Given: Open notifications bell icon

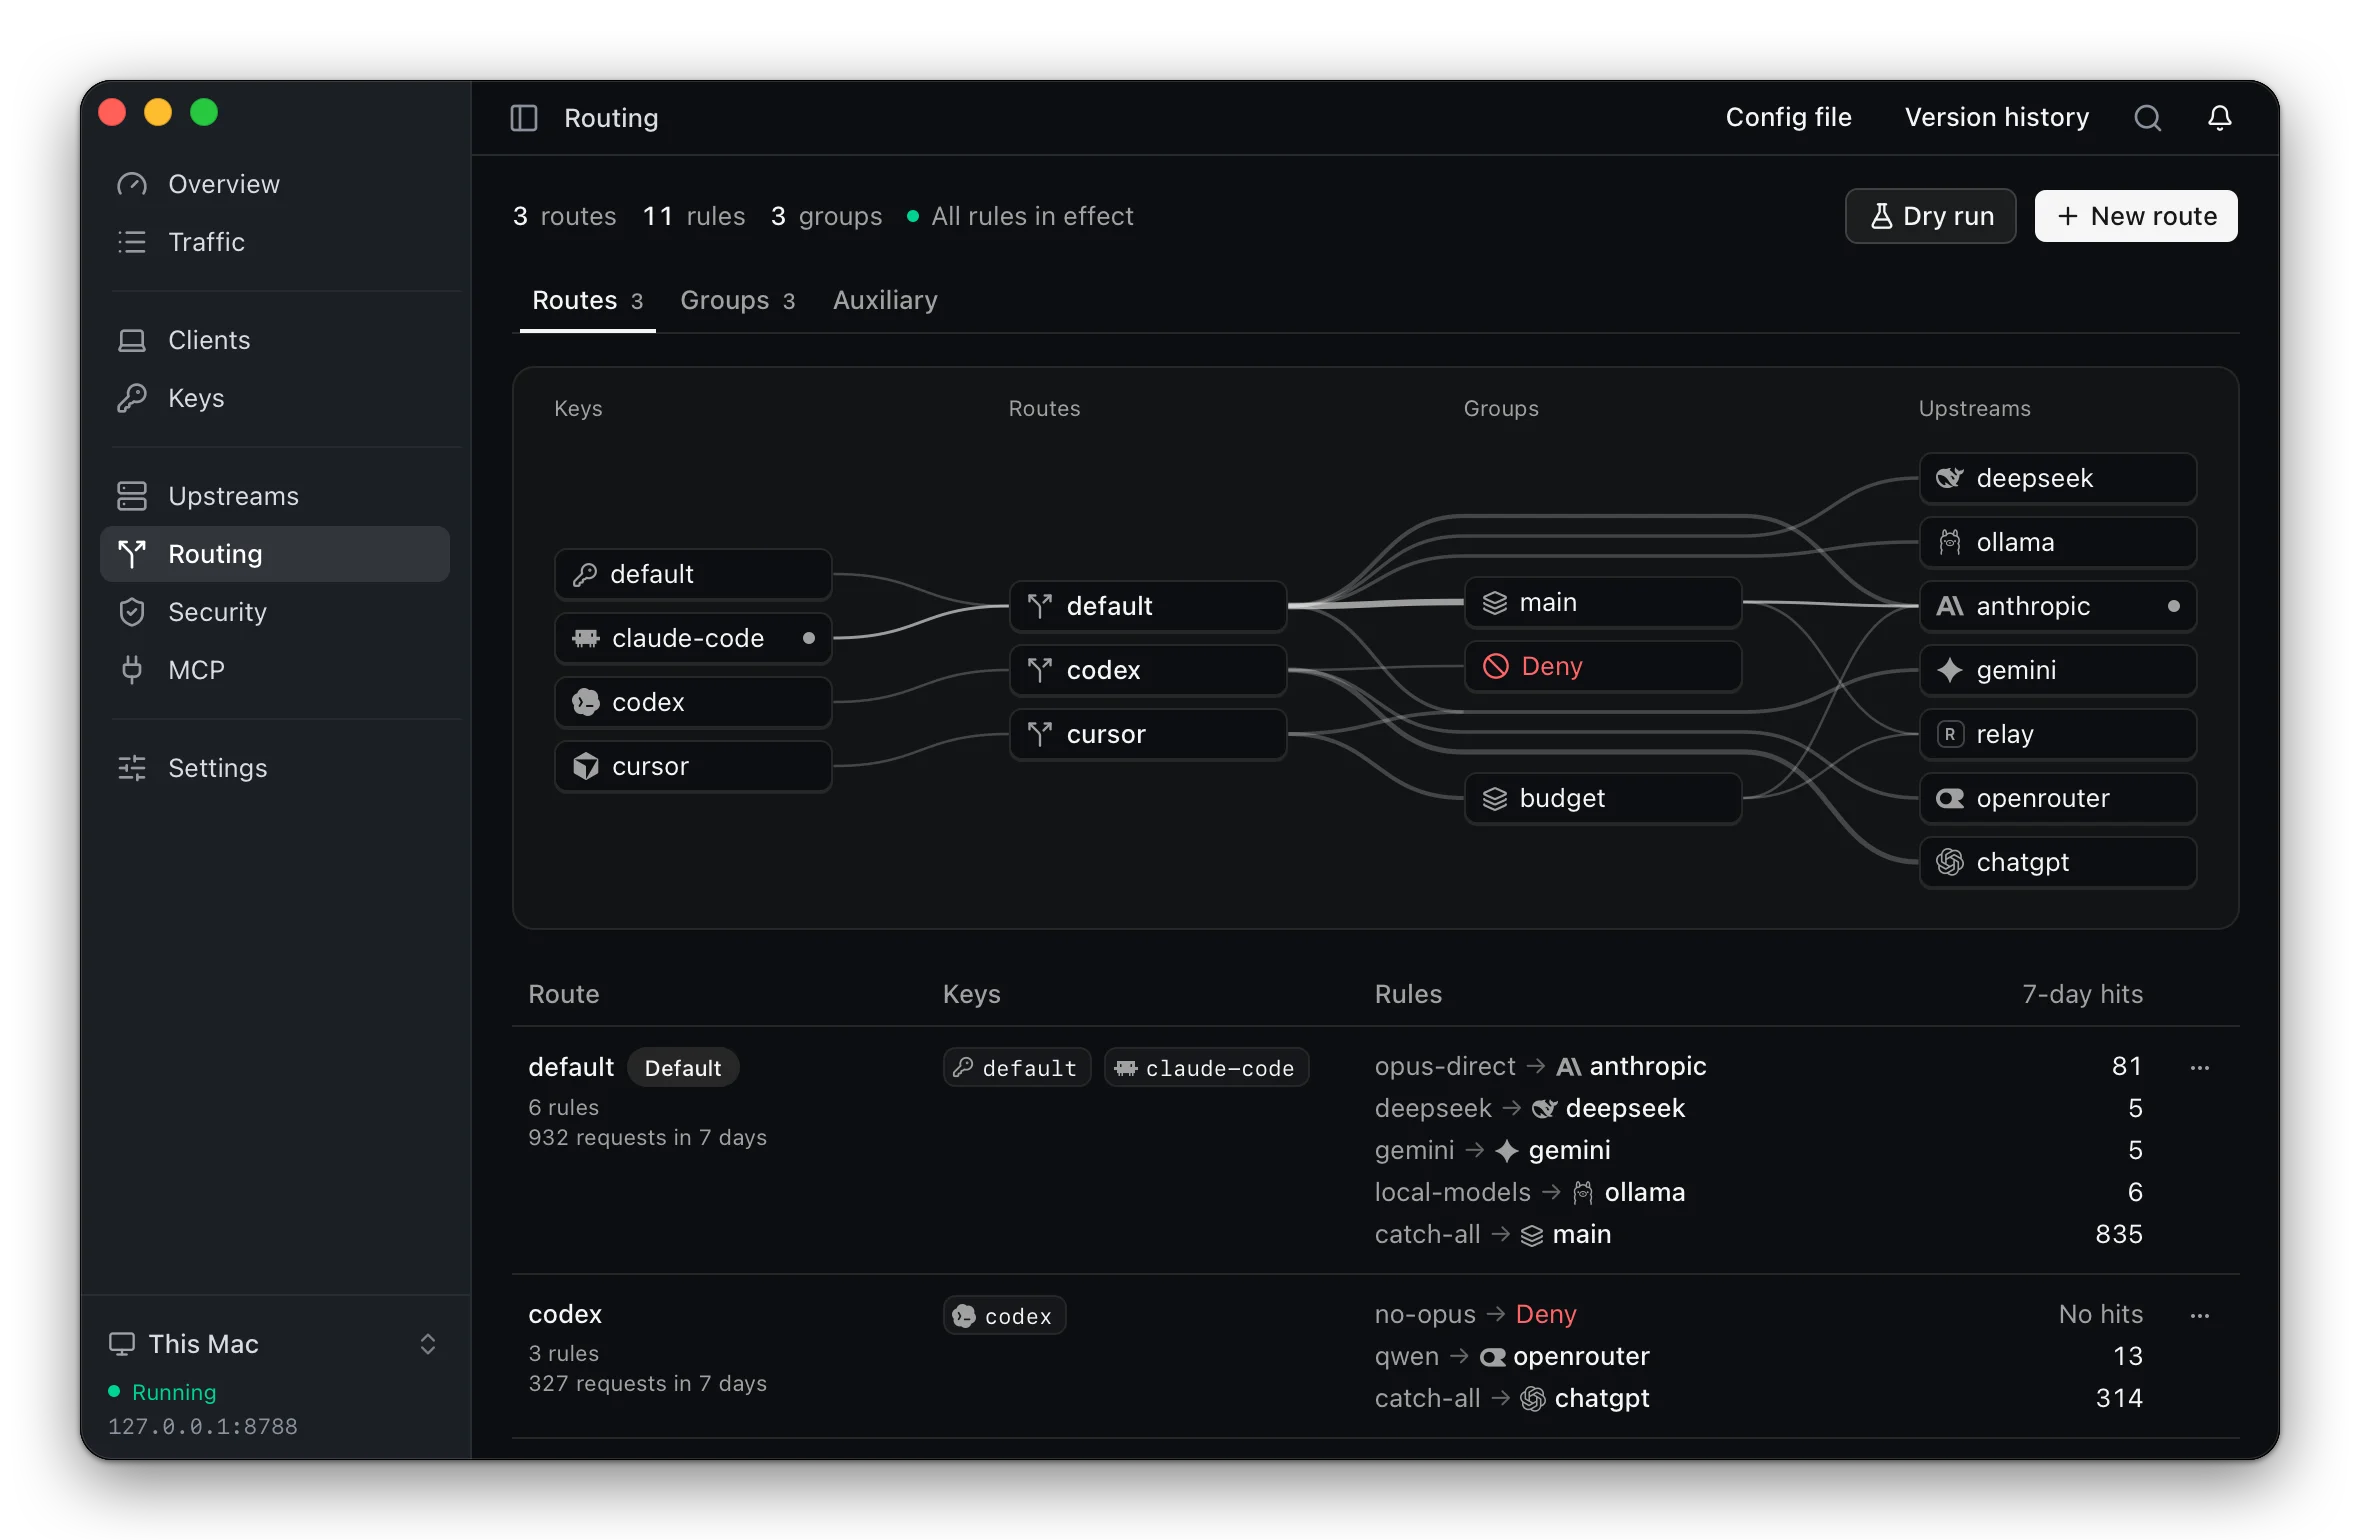Looking at the screenshot, I should tap(2219, 118).
